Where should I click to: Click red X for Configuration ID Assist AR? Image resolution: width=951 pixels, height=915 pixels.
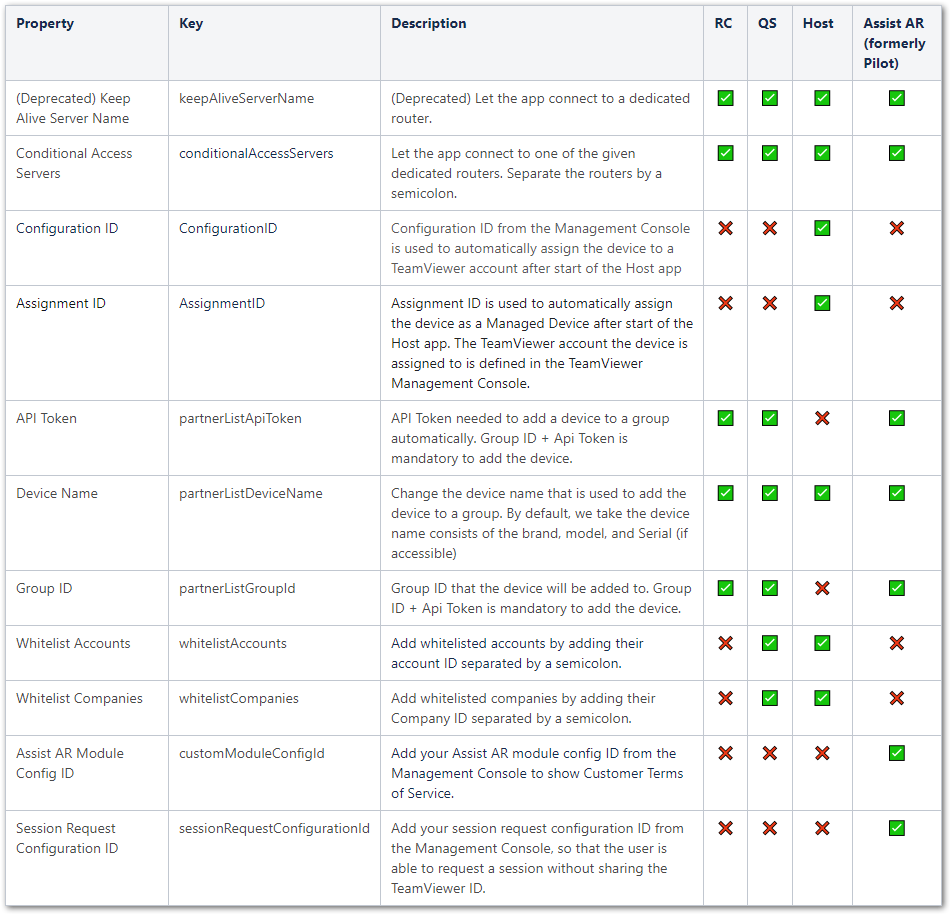(897, 228)
